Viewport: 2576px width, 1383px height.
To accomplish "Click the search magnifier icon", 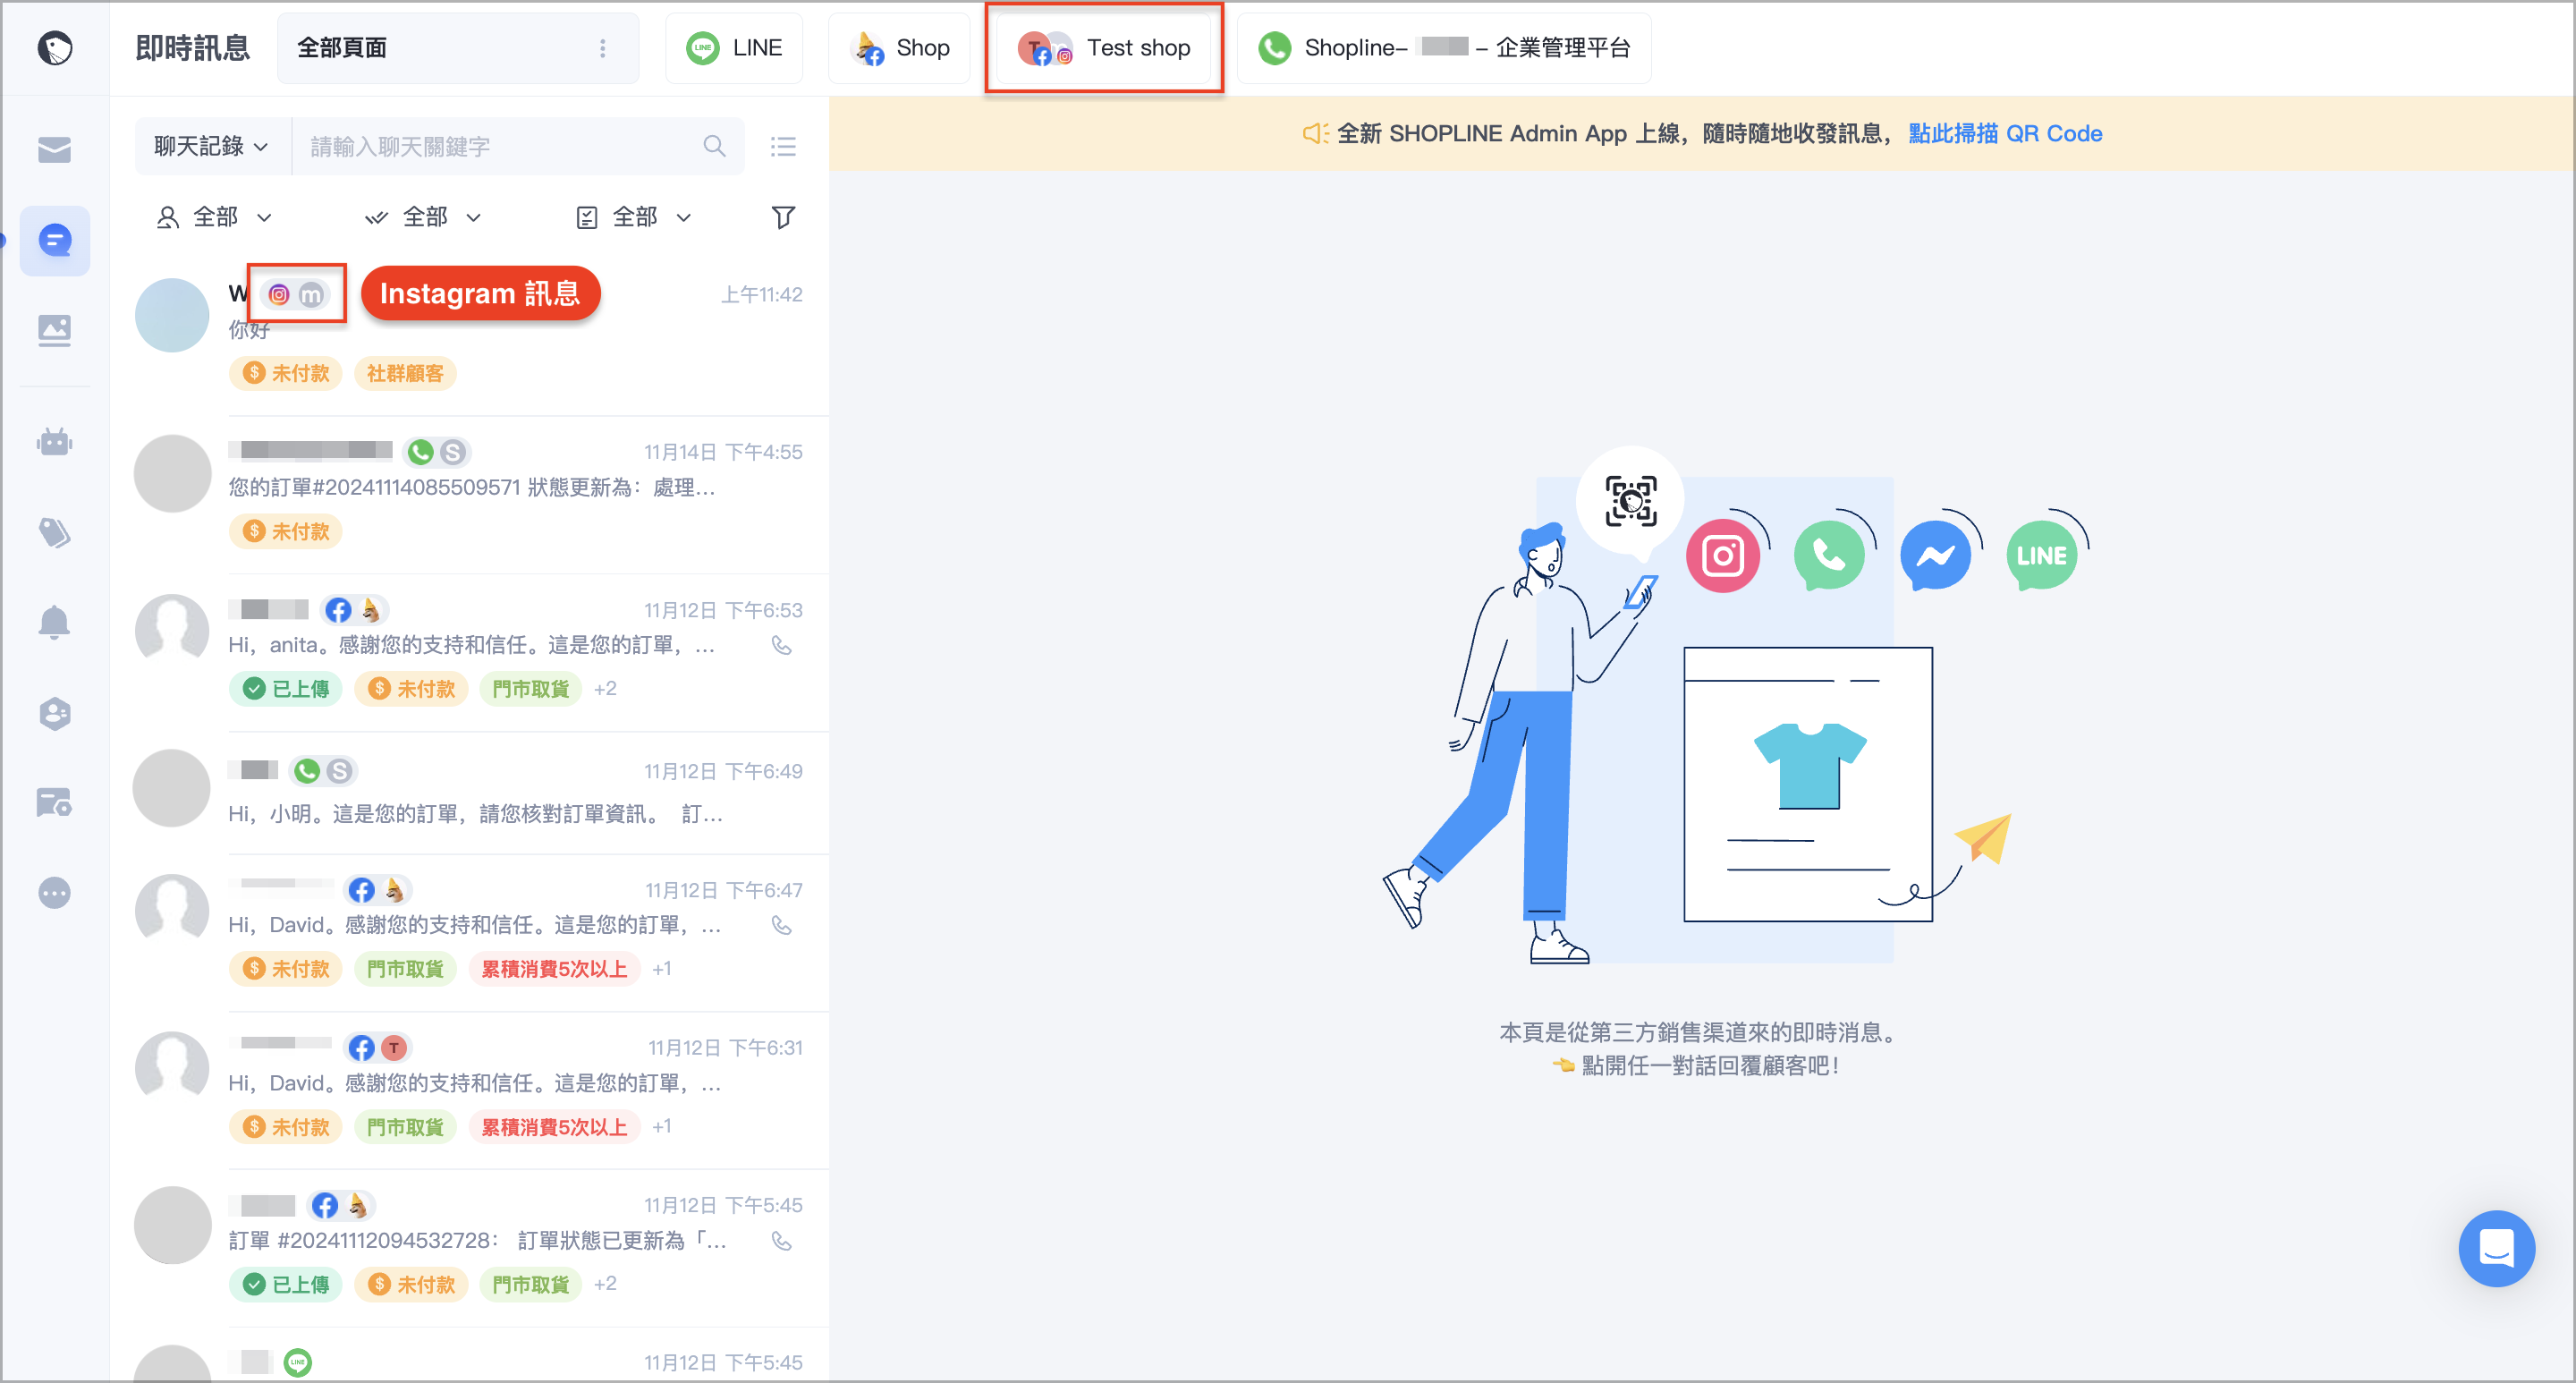I will 714,146.
